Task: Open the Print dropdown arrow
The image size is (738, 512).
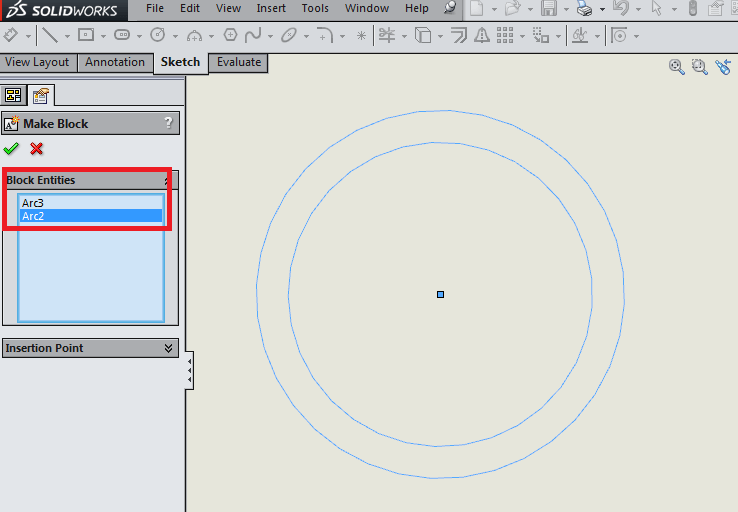Action: (x=602, y=9)
